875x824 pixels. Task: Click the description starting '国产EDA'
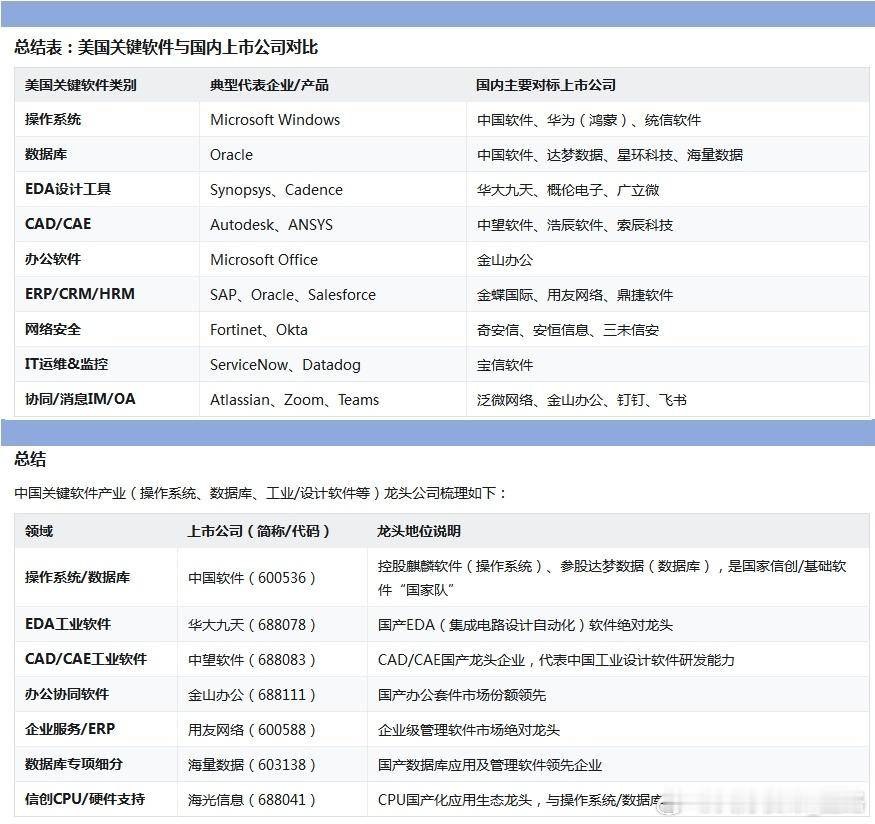[x=525, y=625]
